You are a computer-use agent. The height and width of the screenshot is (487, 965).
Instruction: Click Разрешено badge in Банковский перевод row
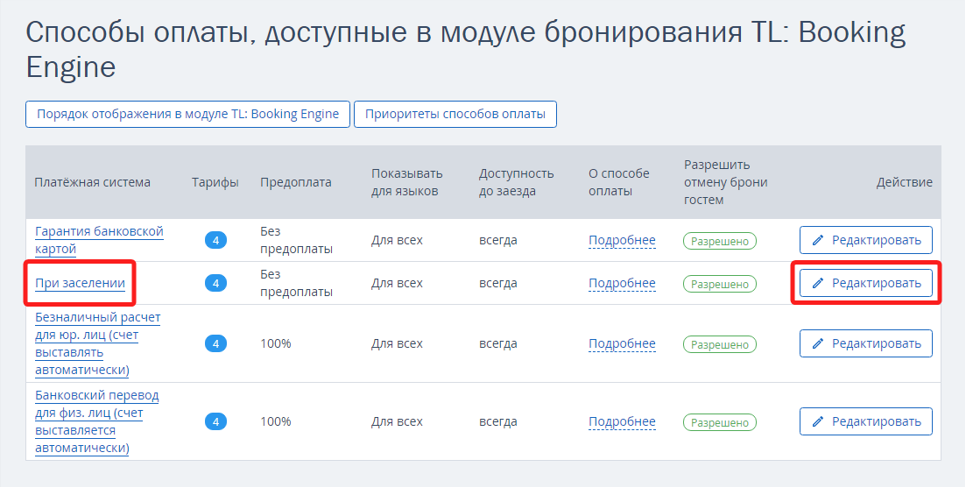click(x=720, y=422)
